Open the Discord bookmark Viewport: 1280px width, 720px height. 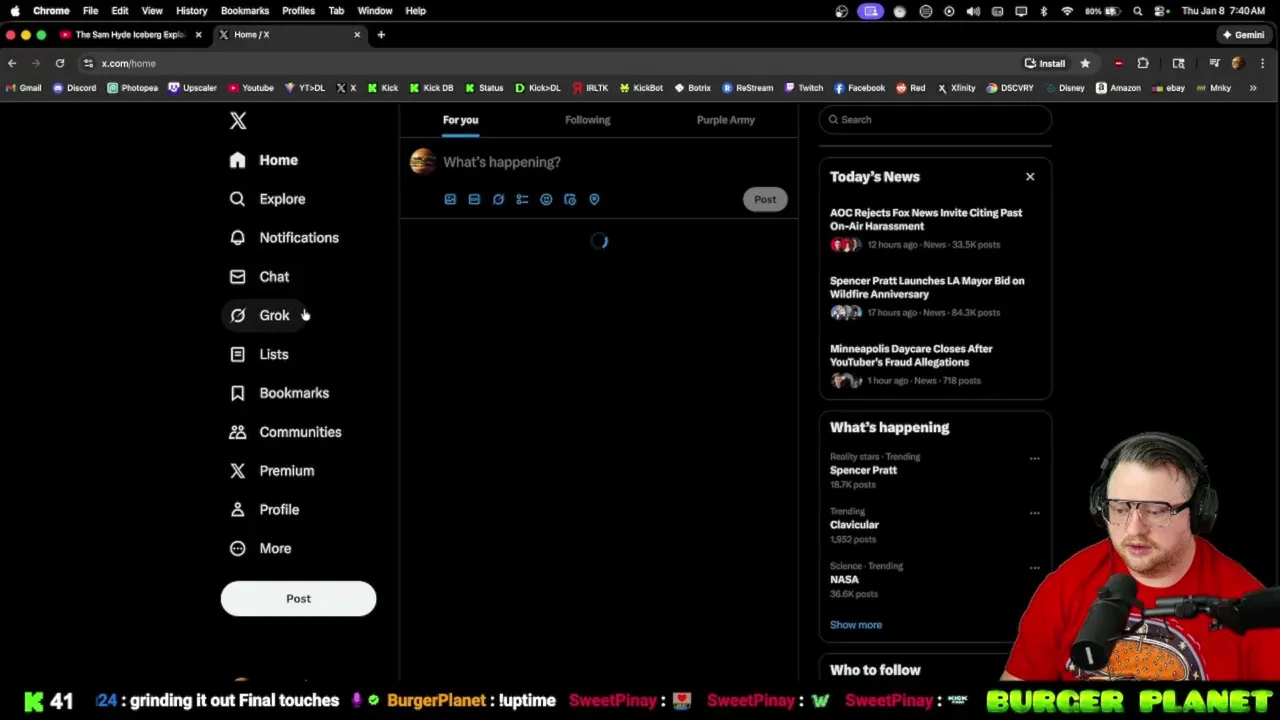tap(75, 88)
